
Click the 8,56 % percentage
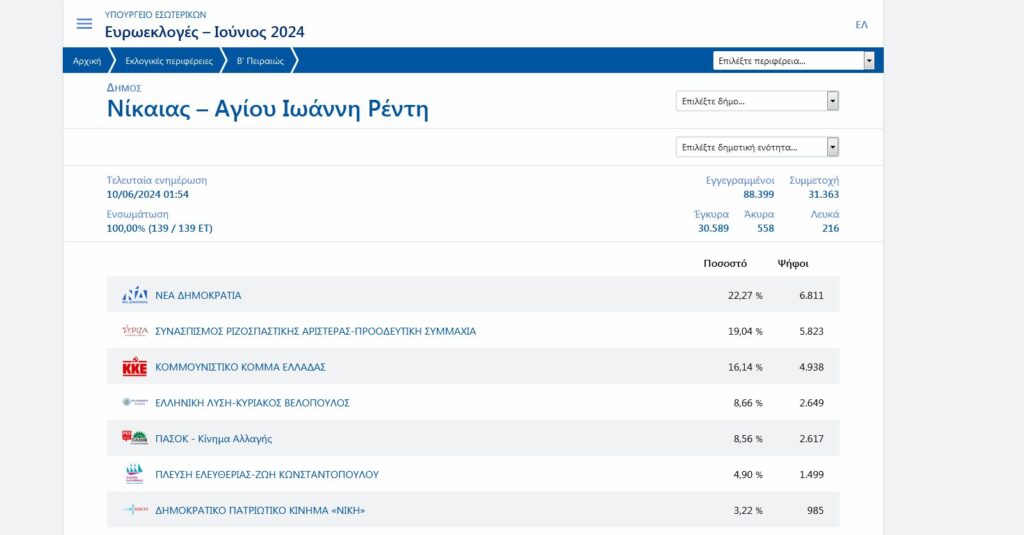(x=748, y=439)
